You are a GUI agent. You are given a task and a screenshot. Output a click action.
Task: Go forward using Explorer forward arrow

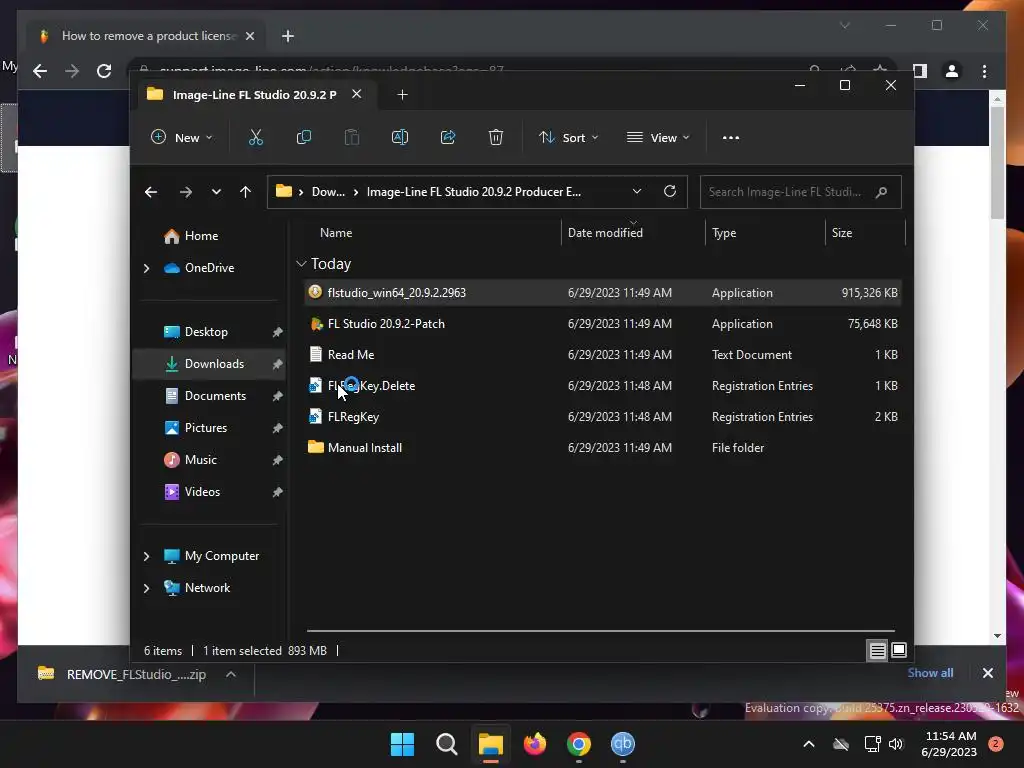pos(185,192)
